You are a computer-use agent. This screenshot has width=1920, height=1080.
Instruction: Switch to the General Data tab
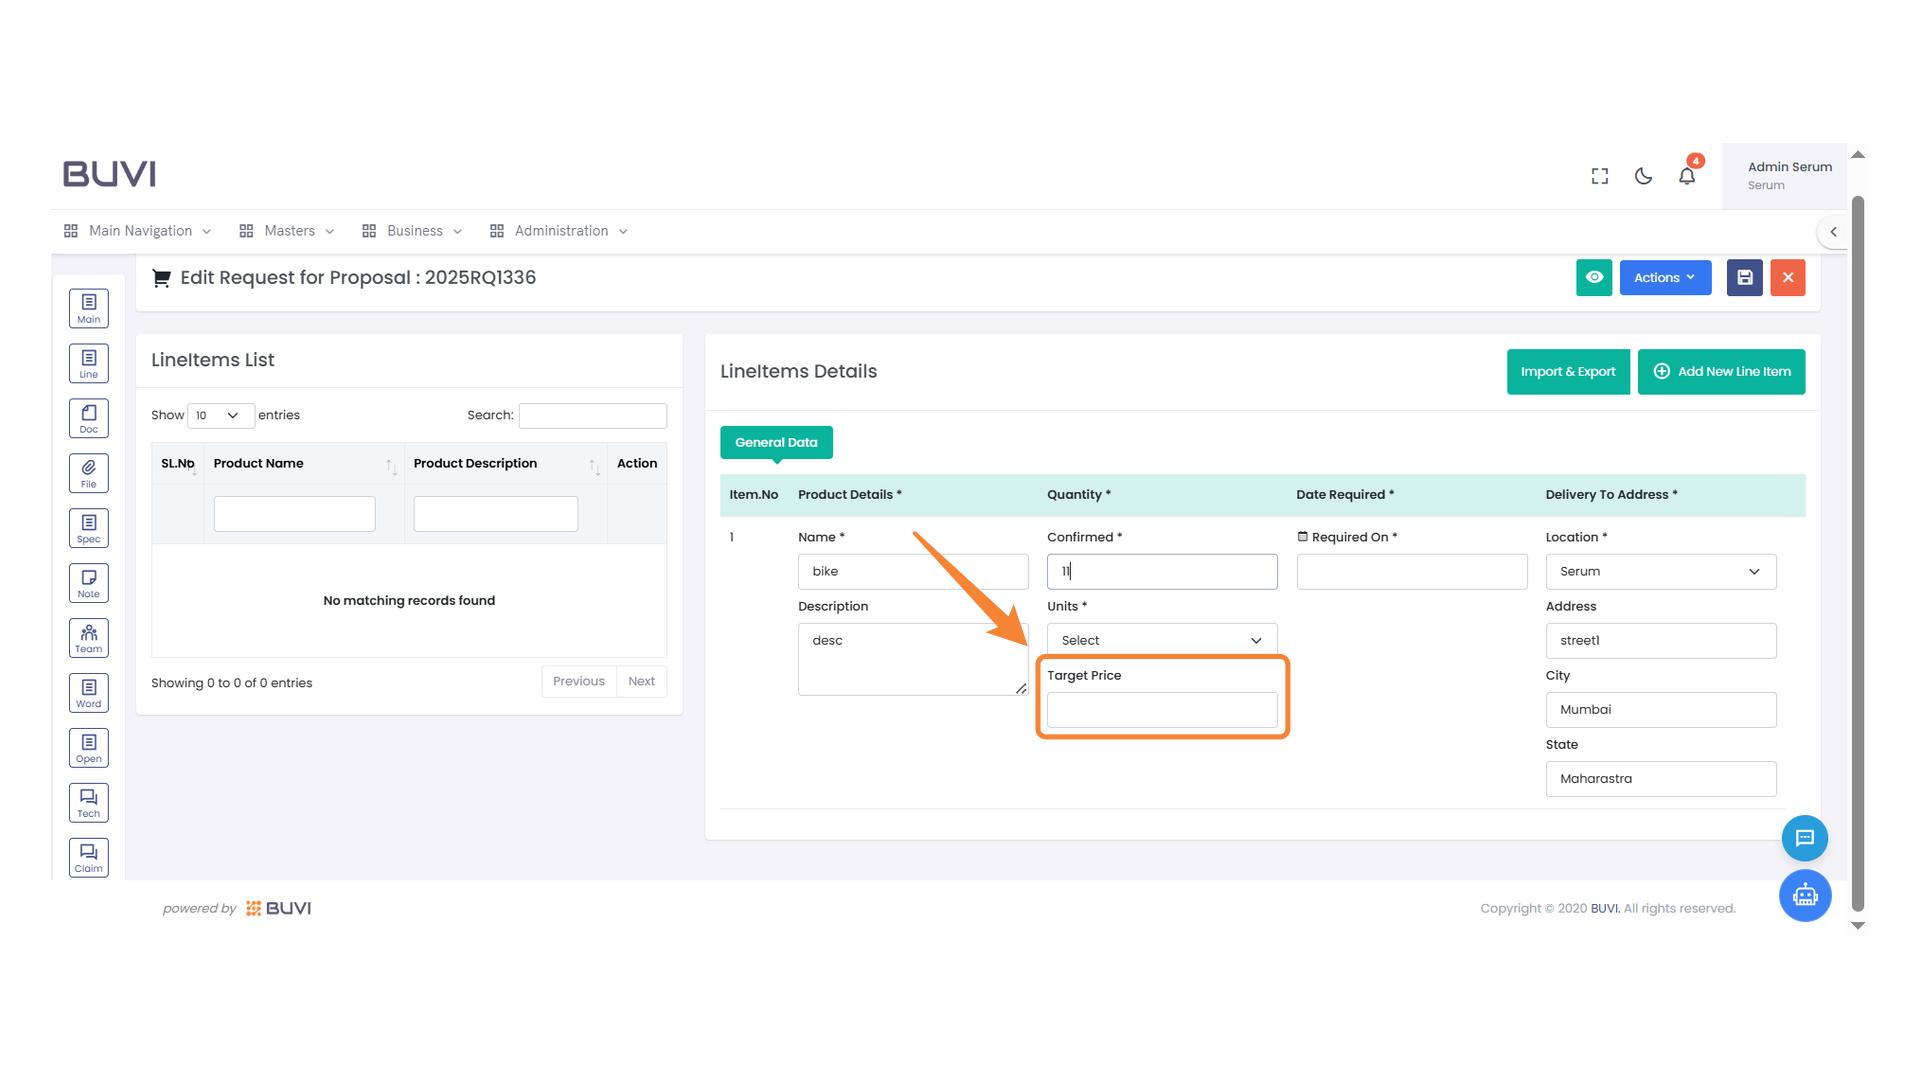(776, 442)
